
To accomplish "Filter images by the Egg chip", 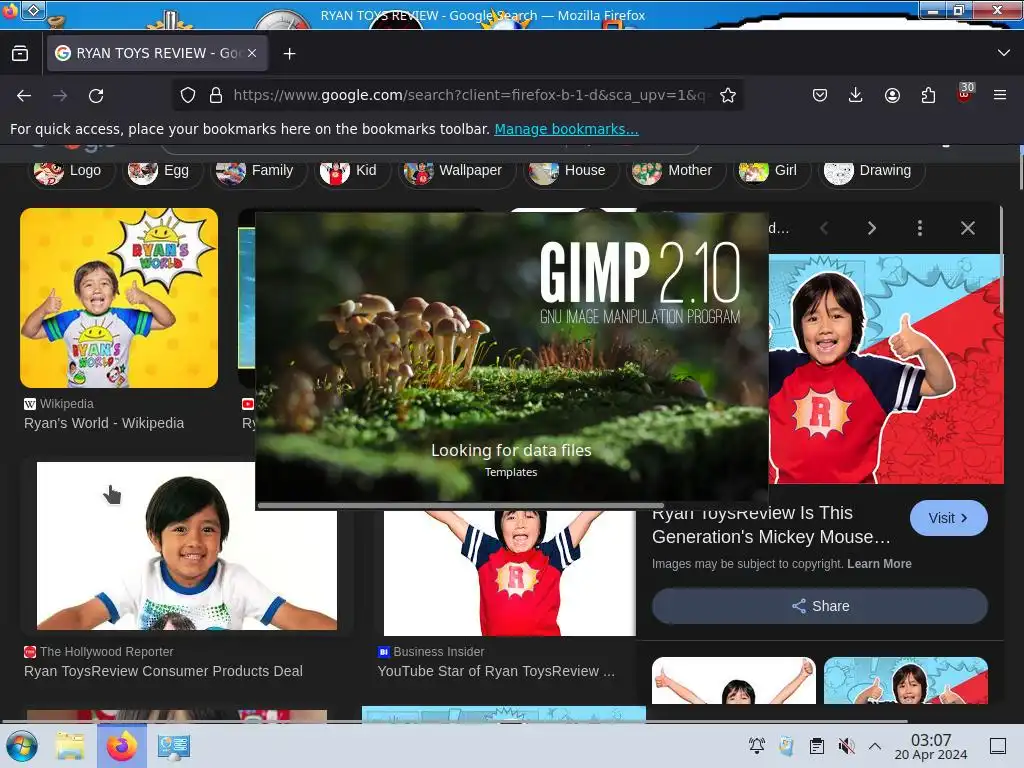I will 161,170.
